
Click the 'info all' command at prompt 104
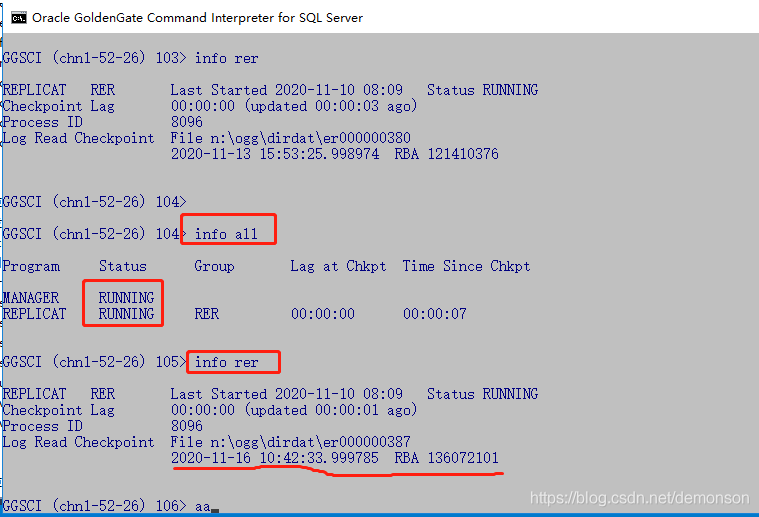[226, 234]
